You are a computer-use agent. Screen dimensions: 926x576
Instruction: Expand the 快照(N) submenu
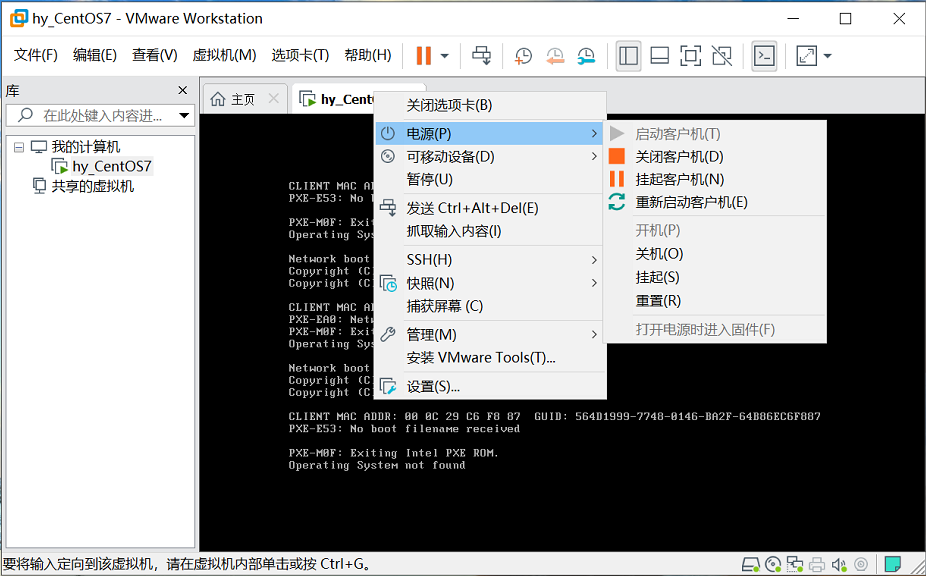click(x=490, y=283)
